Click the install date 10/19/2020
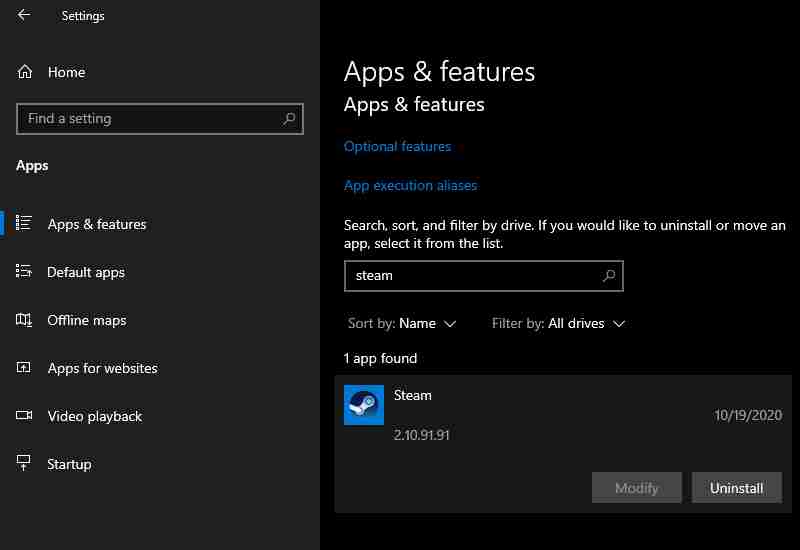 [748, 415]
